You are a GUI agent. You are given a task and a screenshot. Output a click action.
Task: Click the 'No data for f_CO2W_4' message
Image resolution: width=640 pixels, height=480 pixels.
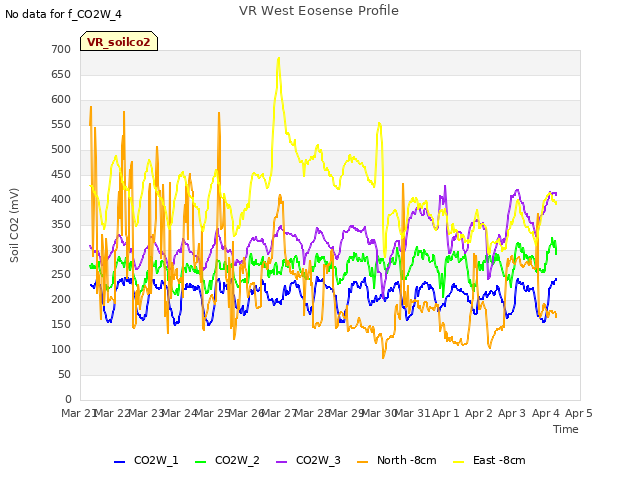point(63,14)
